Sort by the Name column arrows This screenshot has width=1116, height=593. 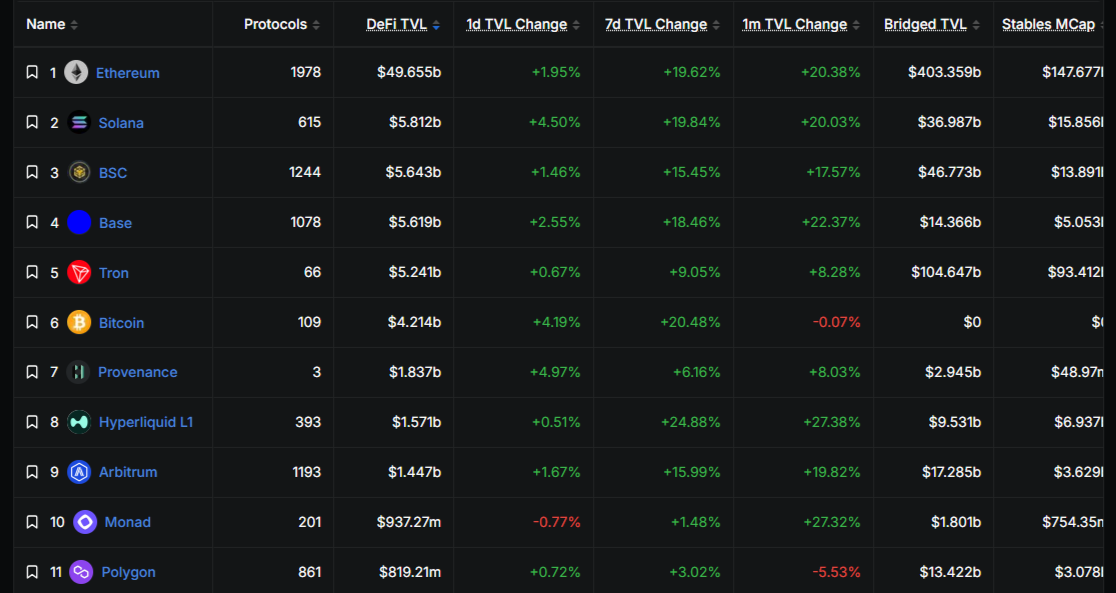[x=74, y=25]
